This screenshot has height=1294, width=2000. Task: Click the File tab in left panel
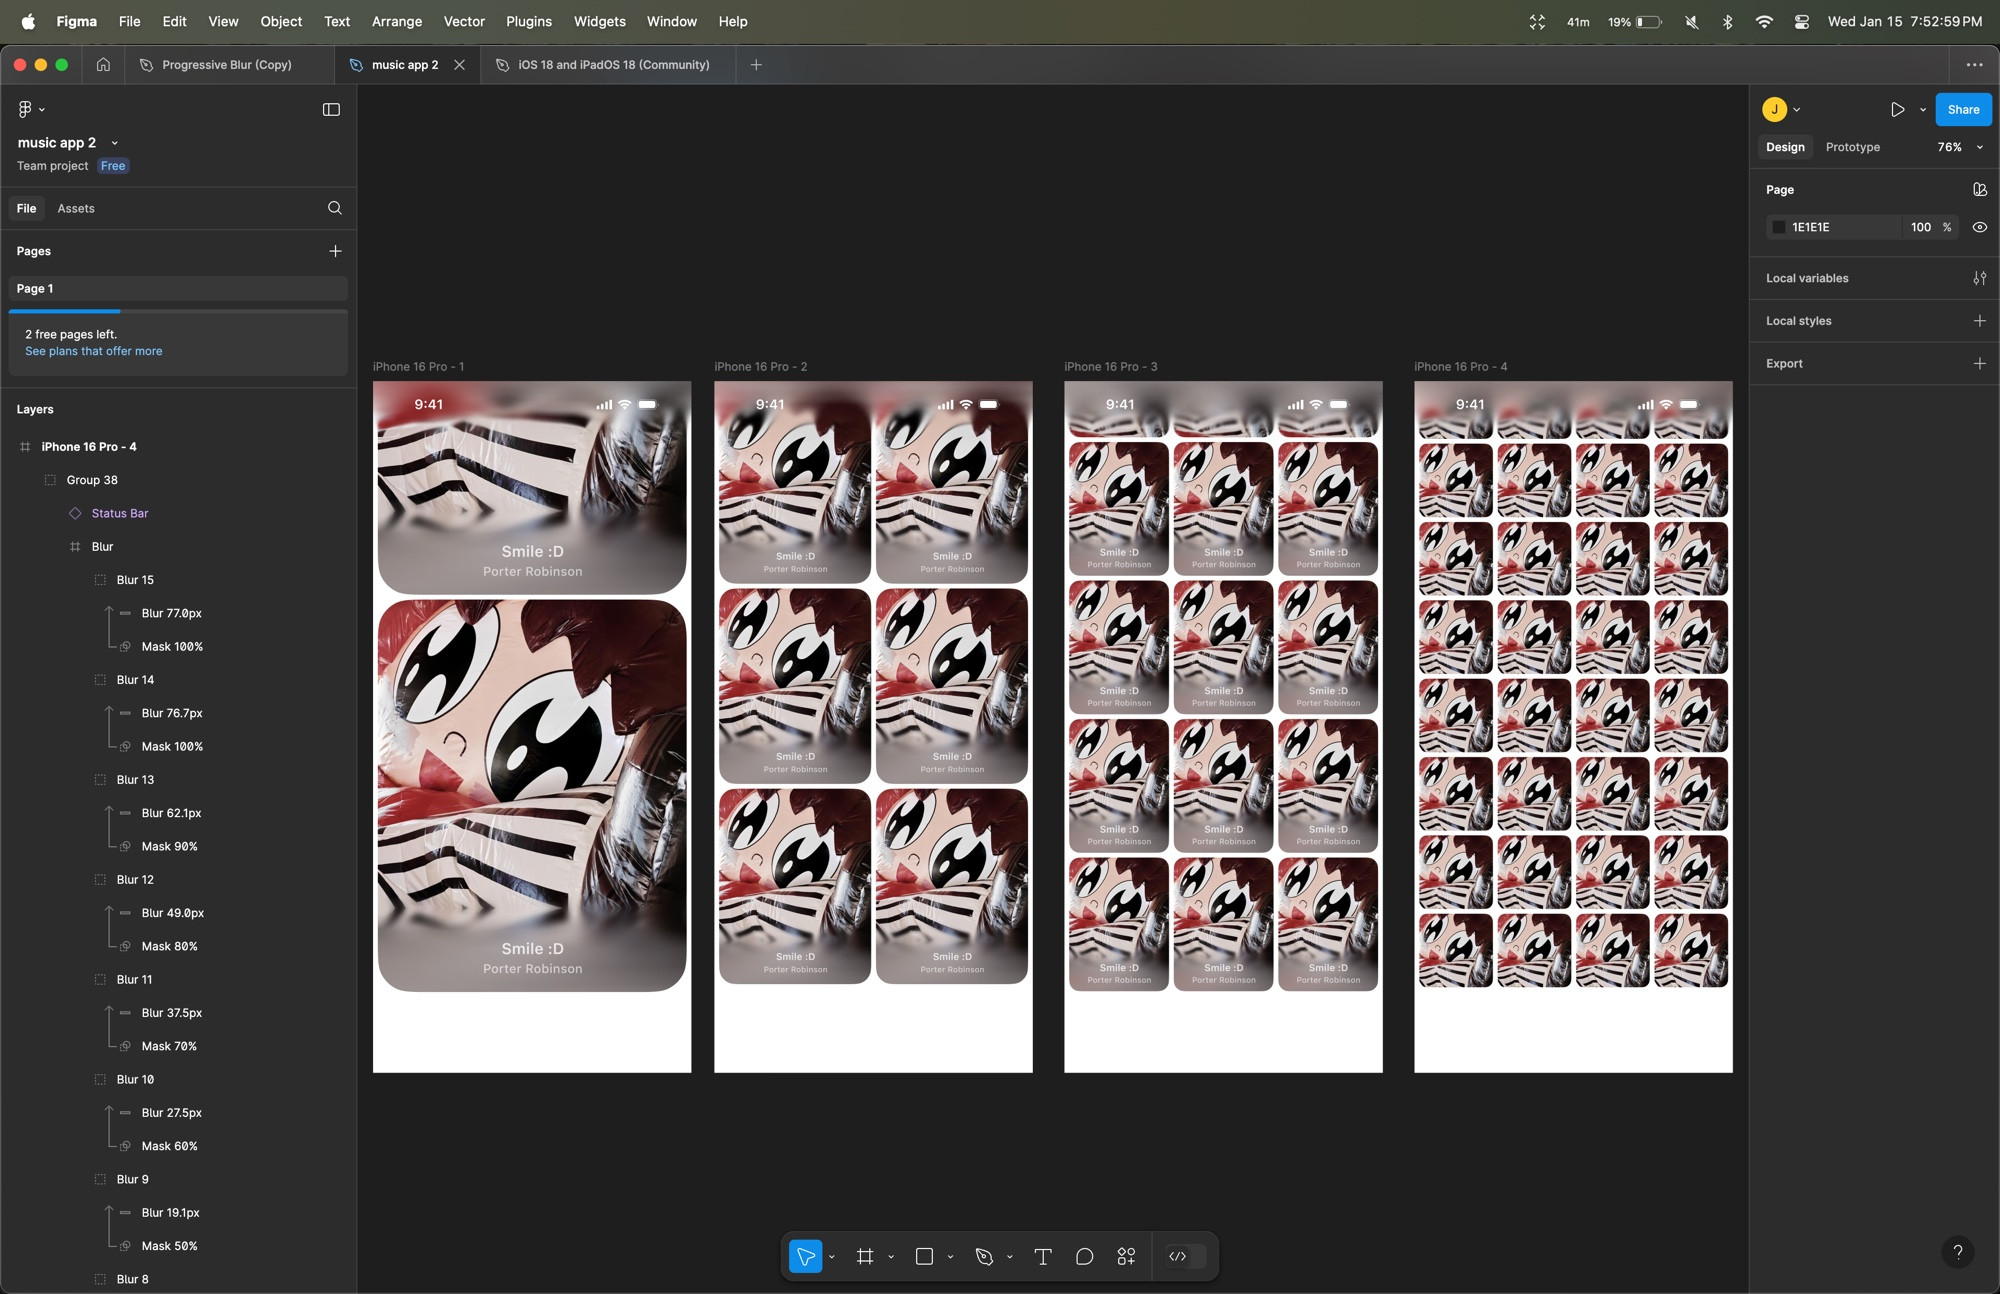click(x=27, y=208)
